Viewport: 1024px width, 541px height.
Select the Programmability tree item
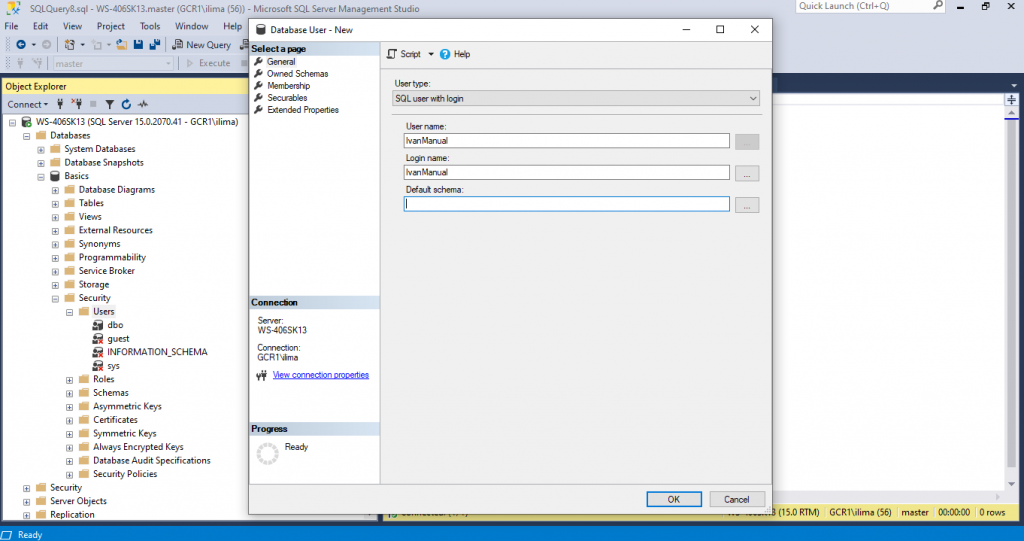click(x=112, y=257)
